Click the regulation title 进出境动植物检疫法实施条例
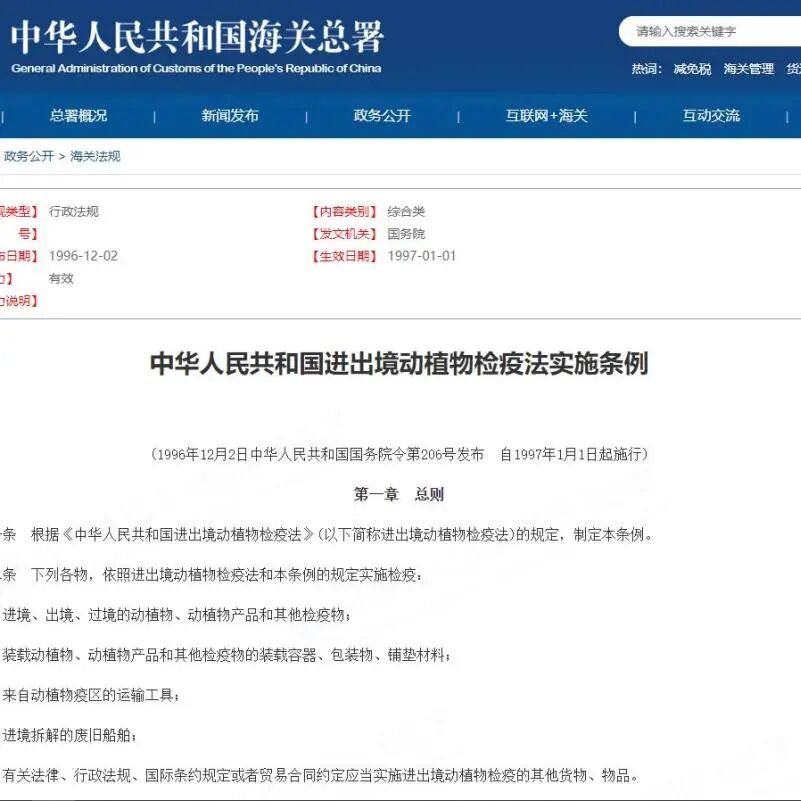 (400, 365)
